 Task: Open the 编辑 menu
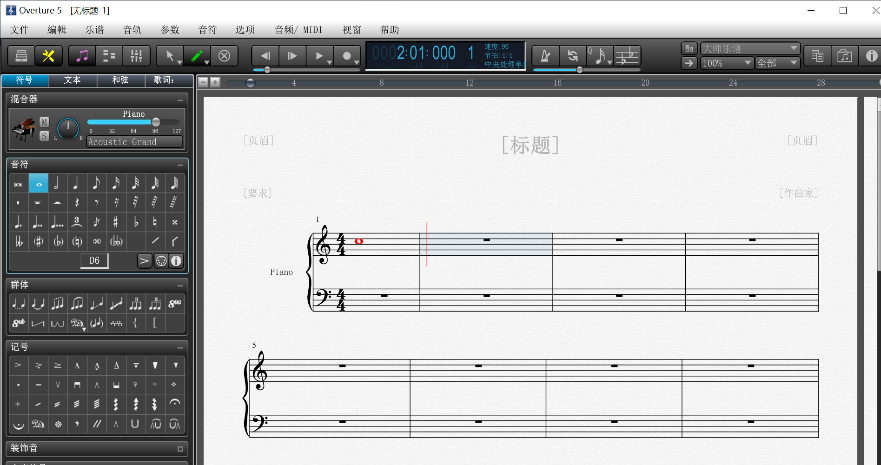click(x=57, y=30)
